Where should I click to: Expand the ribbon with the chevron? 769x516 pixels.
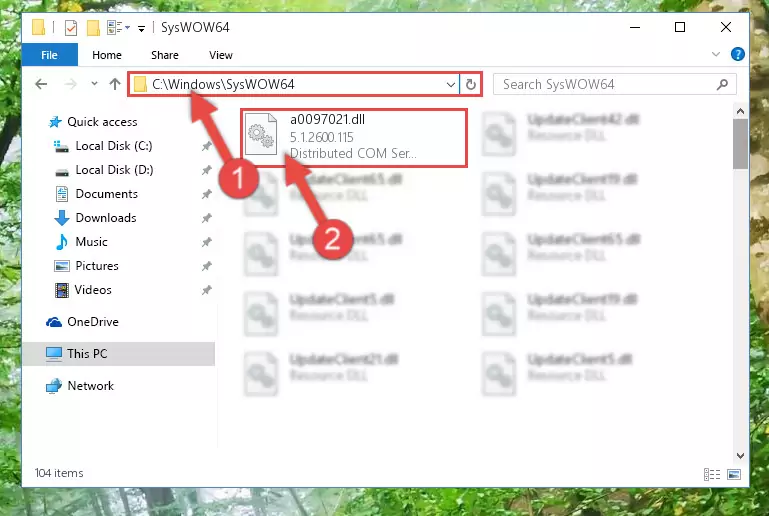[x=716, y=54]
